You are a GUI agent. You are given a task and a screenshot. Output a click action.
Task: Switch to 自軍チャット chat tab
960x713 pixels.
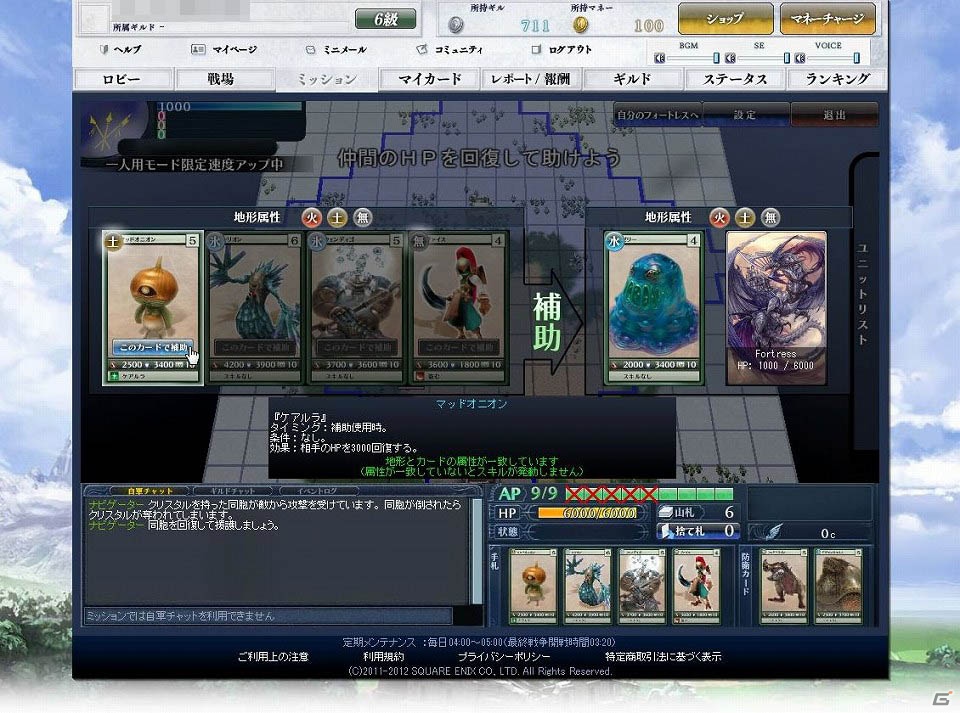tap(151, 491)
